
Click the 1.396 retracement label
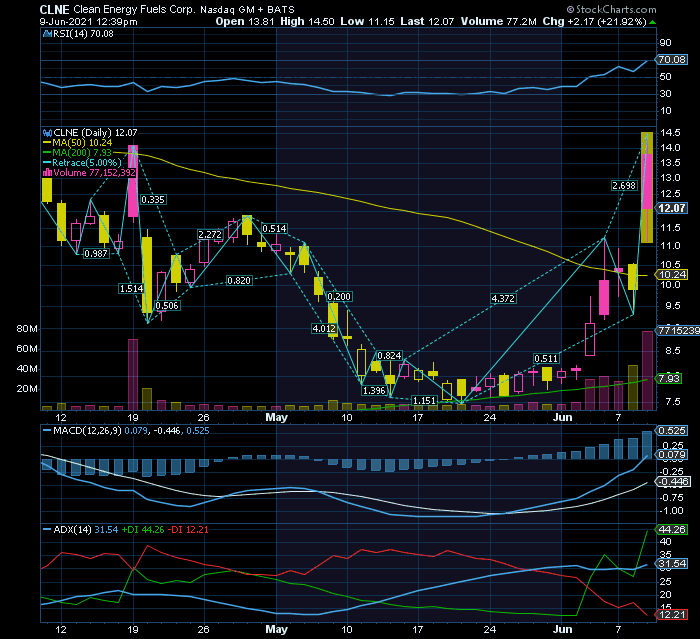(x=374, y=390)
